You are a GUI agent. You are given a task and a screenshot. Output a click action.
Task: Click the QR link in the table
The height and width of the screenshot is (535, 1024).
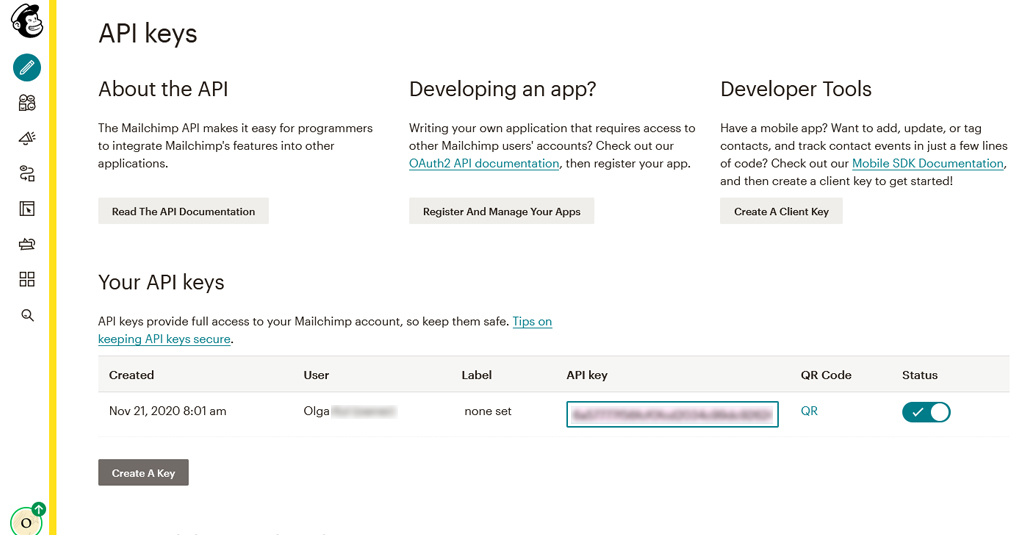[809, 411]
